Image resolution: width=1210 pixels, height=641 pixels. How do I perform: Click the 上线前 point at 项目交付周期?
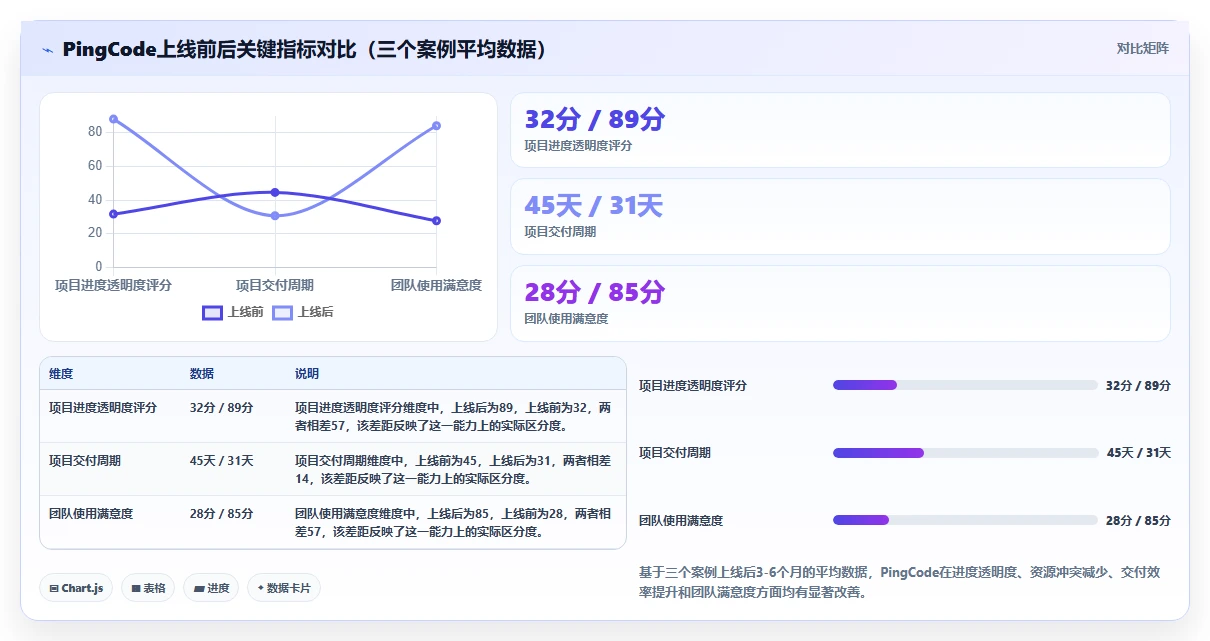pos(275,192)
